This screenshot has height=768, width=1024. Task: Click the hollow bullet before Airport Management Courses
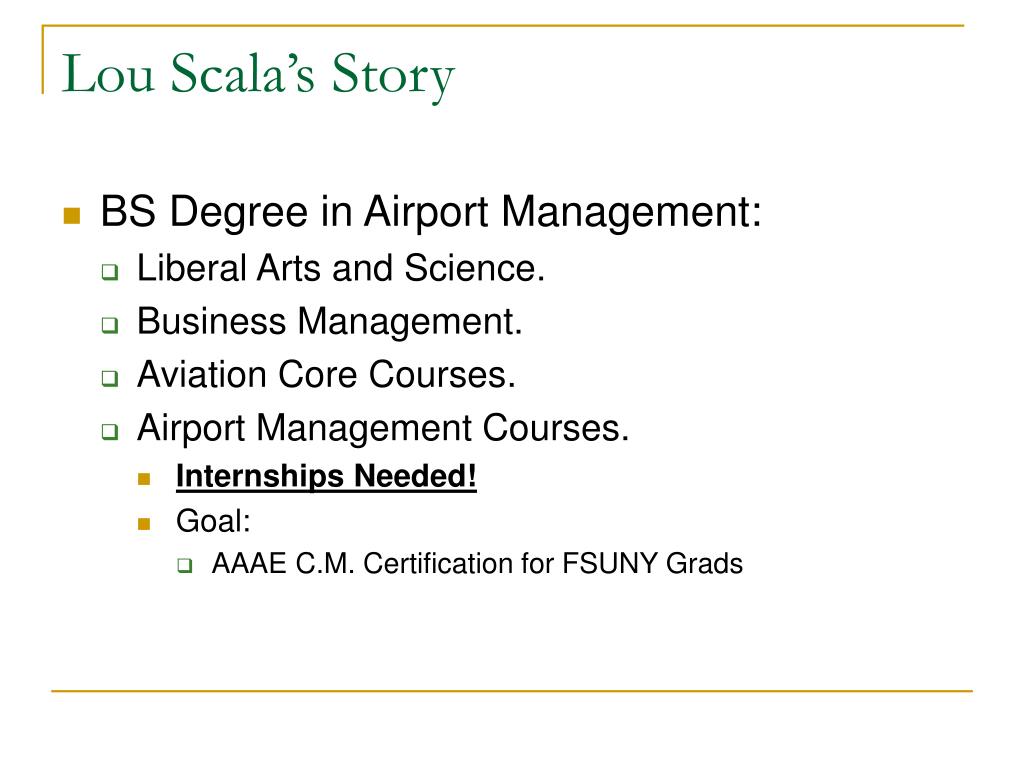[110, 431]
